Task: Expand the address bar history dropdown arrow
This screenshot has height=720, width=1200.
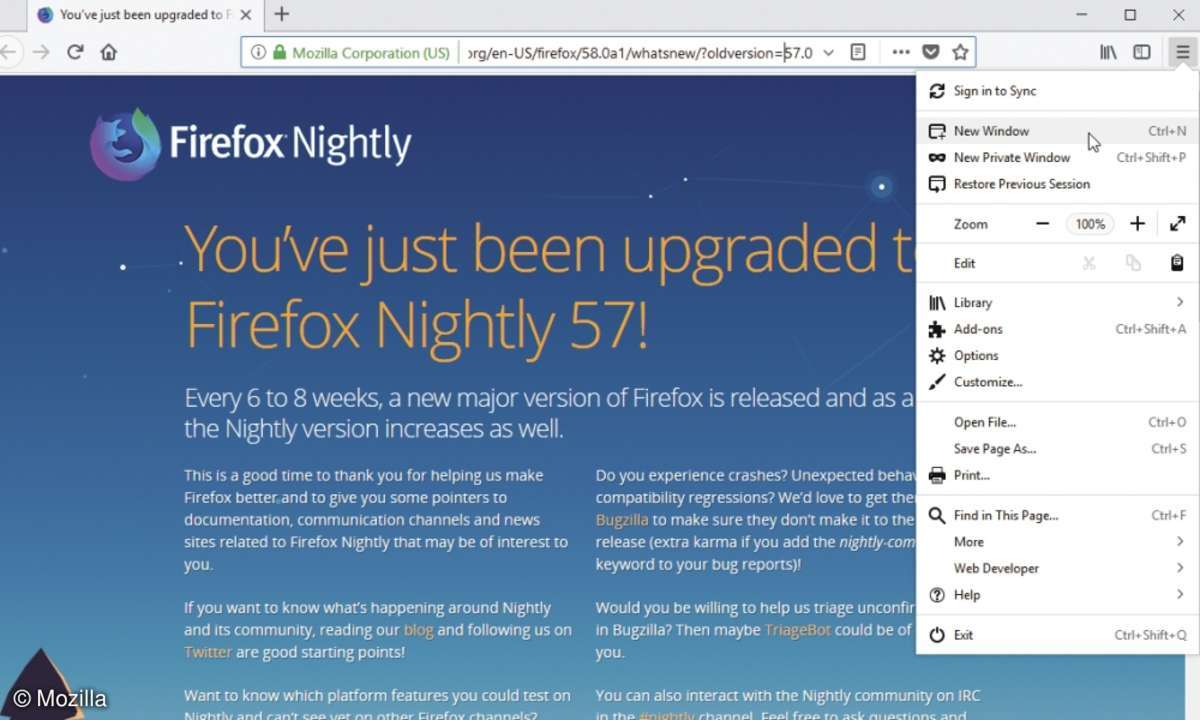Action: [828, 52]
